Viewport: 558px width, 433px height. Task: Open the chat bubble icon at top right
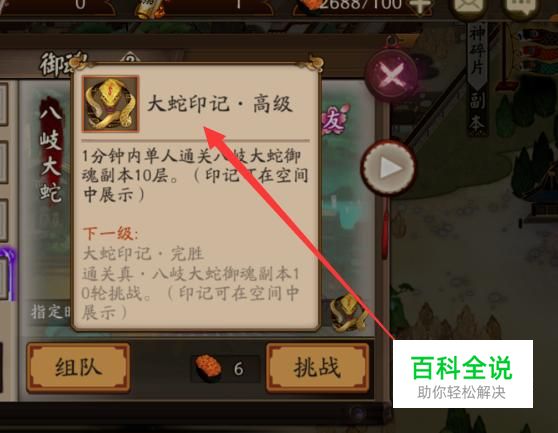click(x=521, y=7)
